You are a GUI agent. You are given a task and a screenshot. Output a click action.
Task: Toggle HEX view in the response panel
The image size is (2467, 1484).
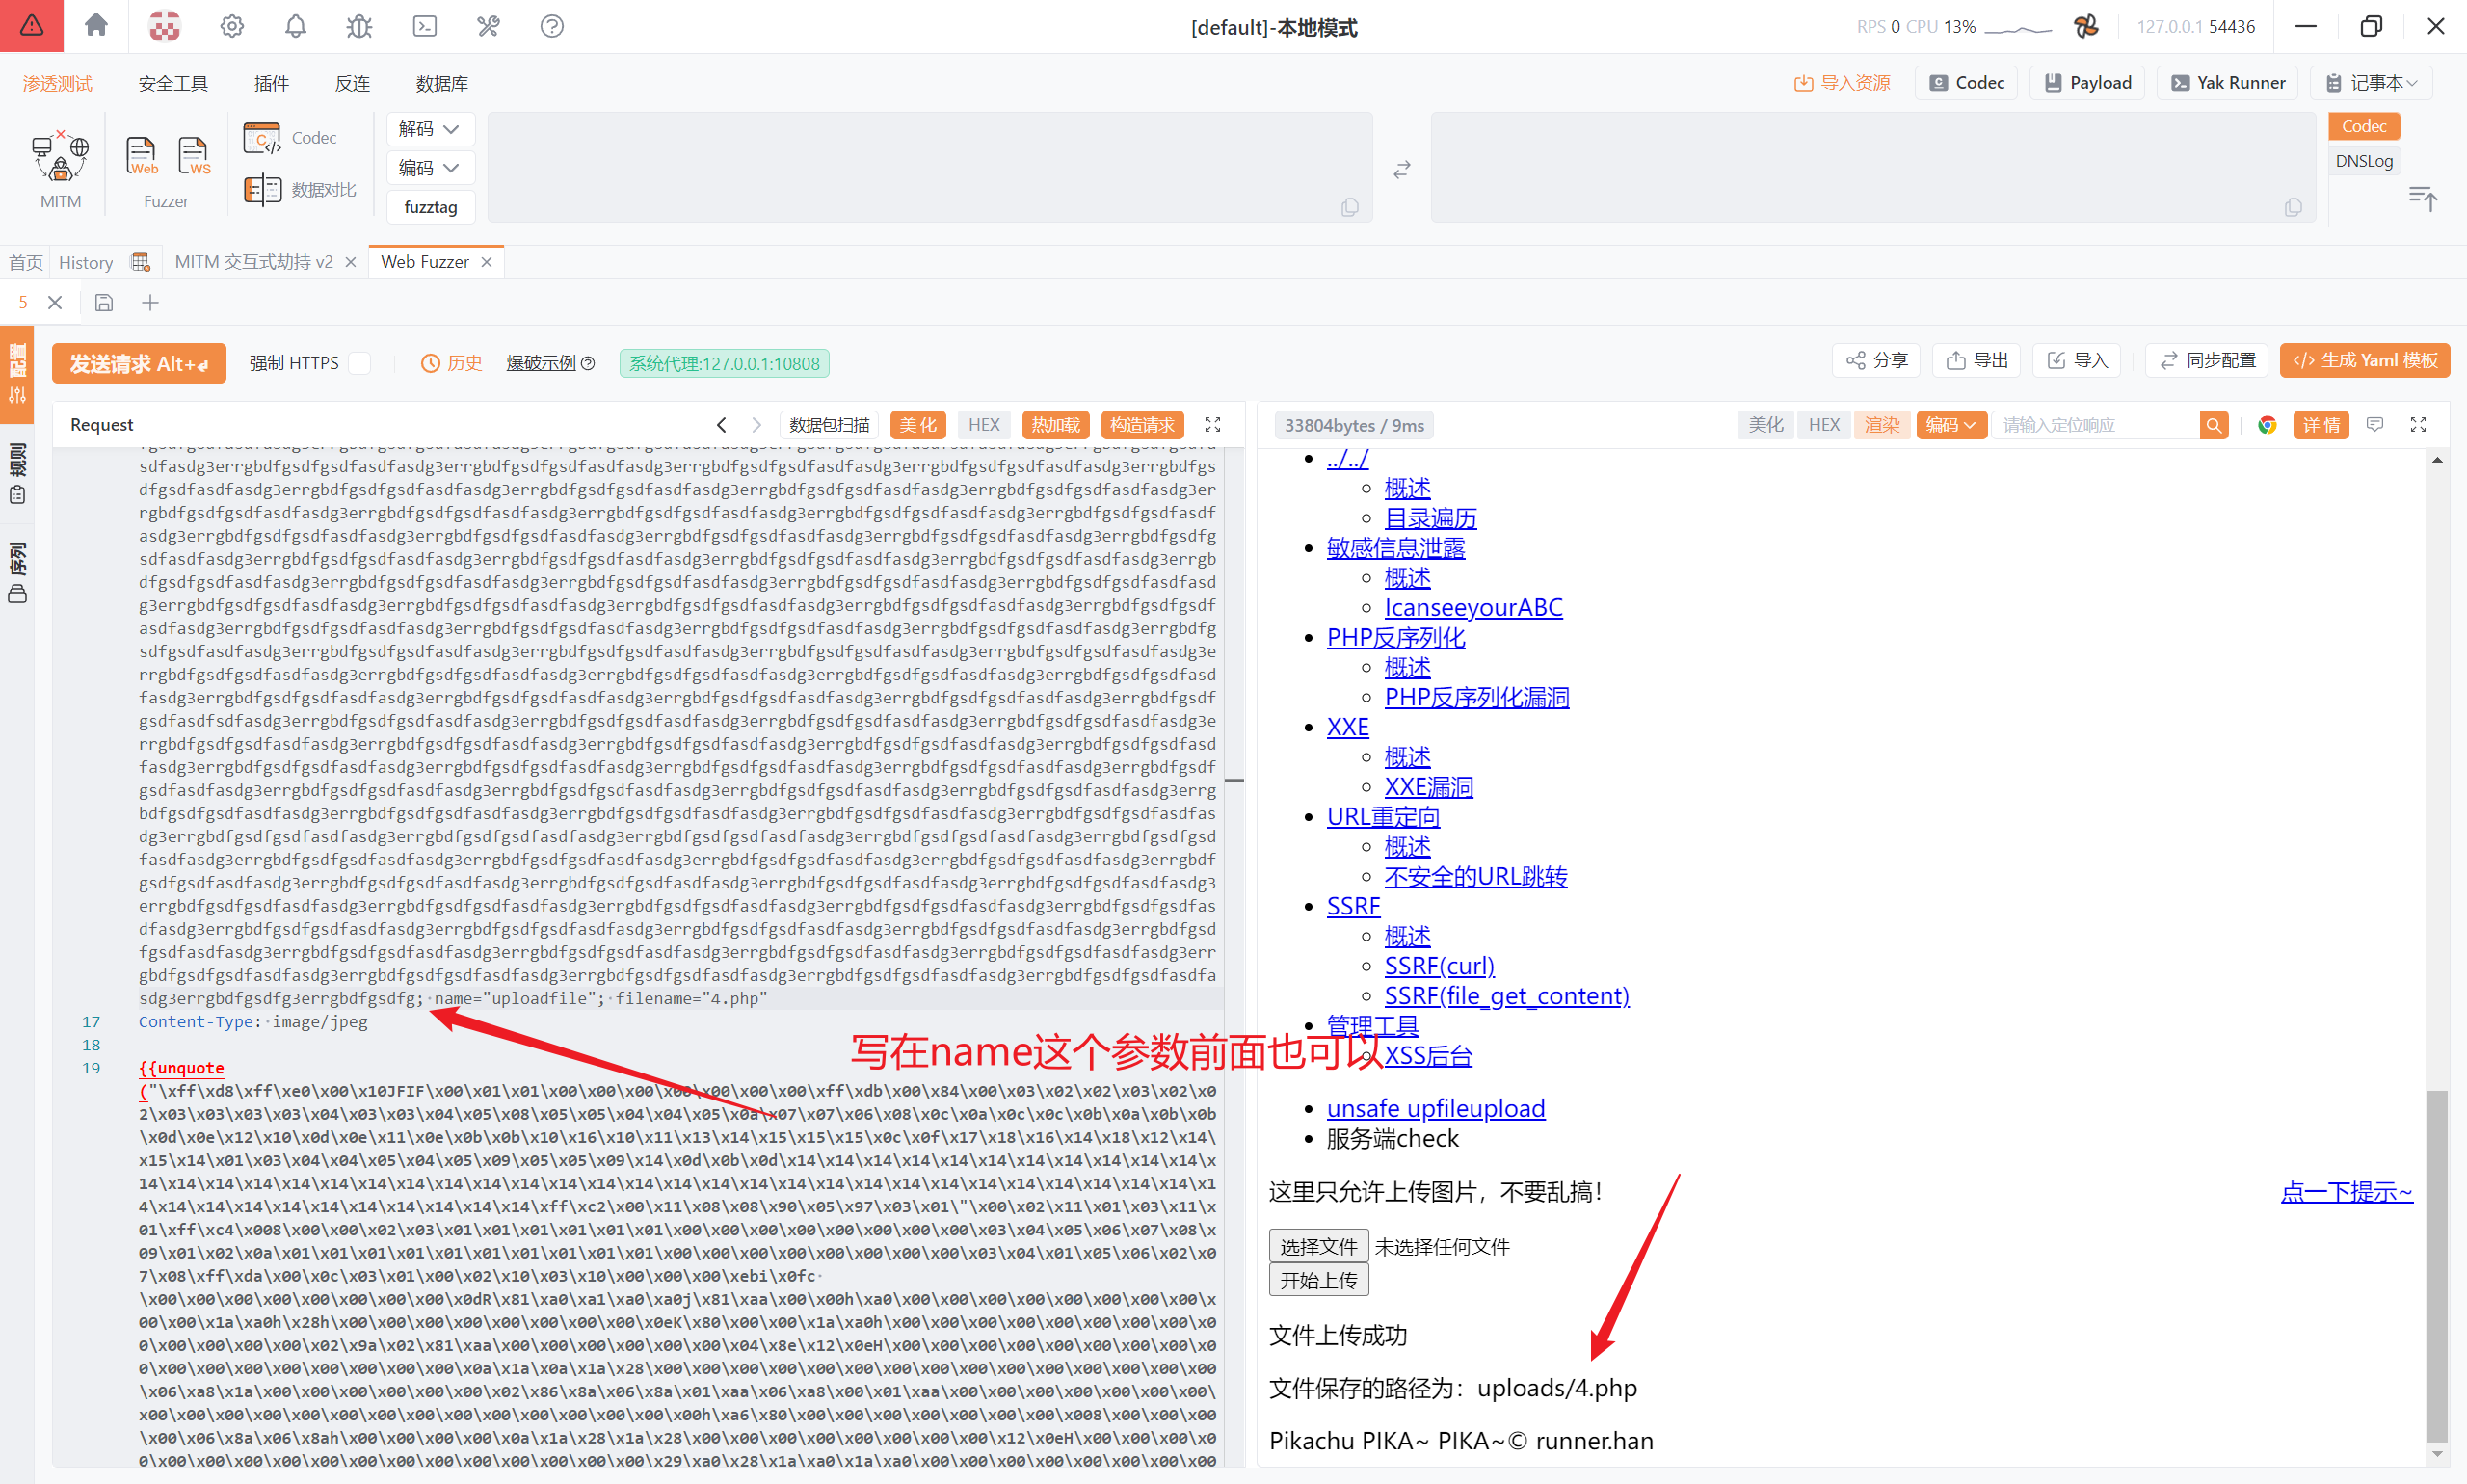[x=1823, y=425]
